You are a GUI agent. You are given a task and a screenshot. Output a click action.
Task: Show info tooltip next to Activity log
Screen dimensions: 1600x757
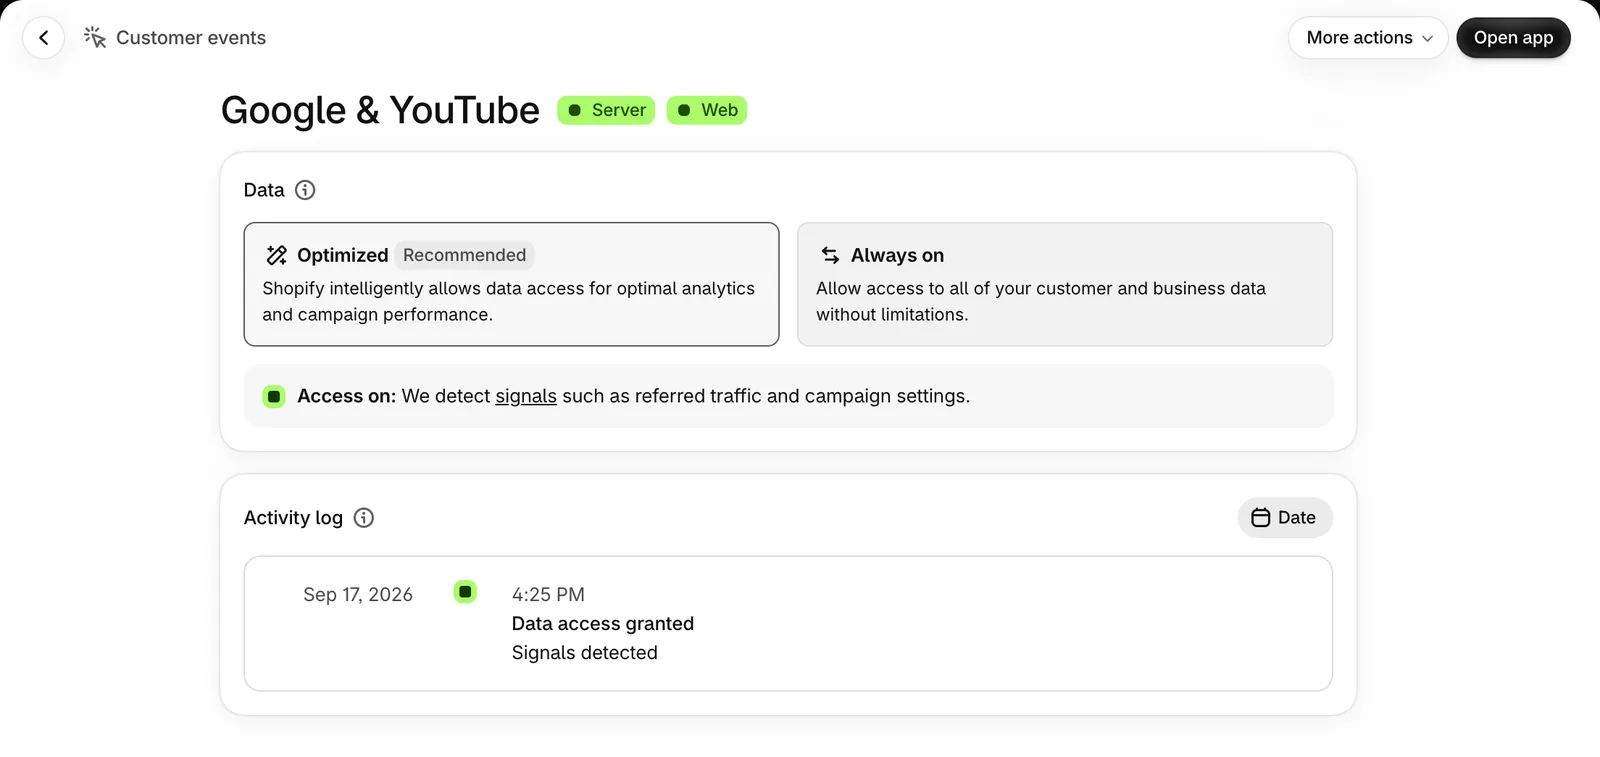(364, 518)
